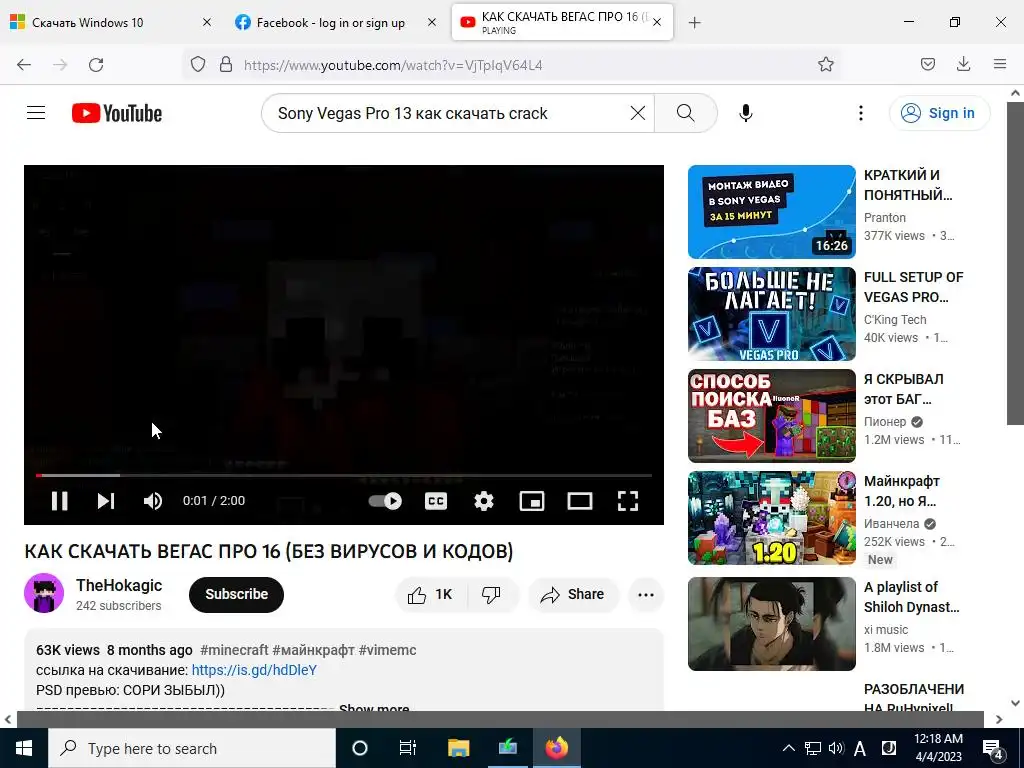Skip to the next video
Screen dimensions: 1024x768
[106, 501]
